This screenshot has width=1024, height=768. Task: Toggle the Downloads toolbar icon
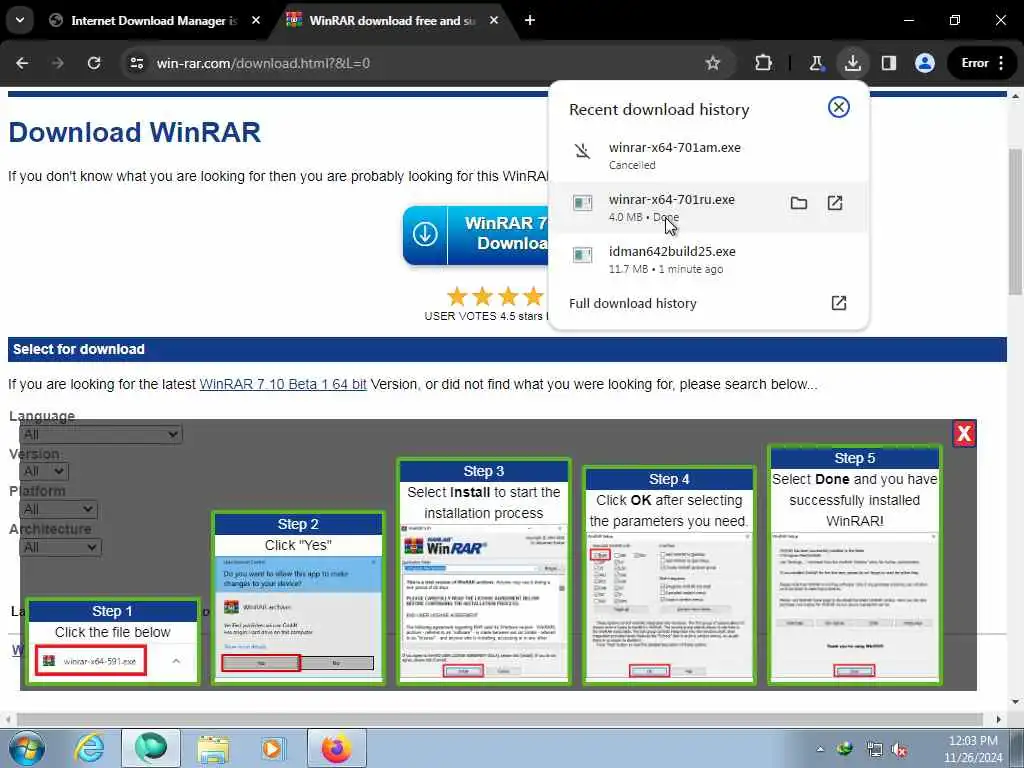tap(852, 63)
